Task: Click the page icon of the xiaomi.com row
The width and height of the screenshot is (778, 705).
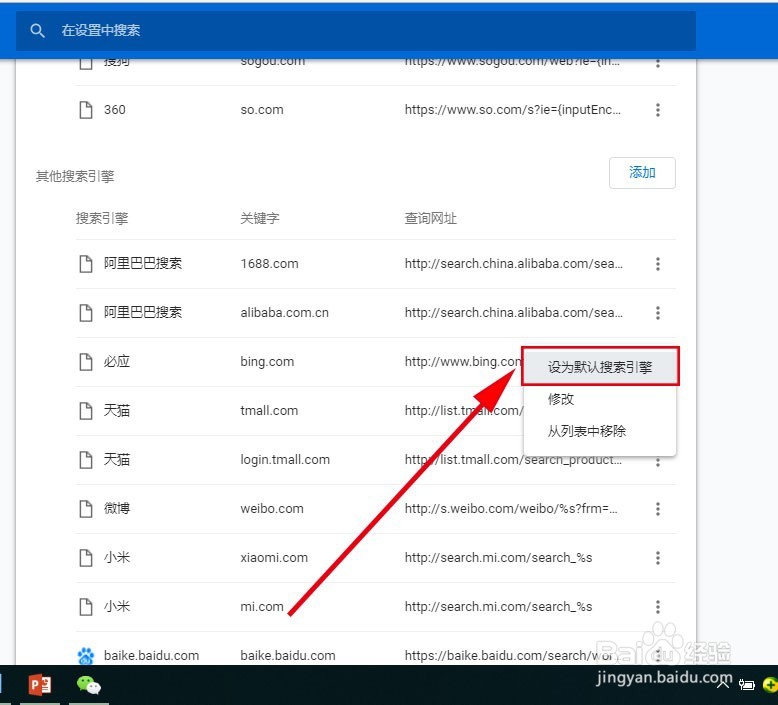Action: (x=86, y=558)
